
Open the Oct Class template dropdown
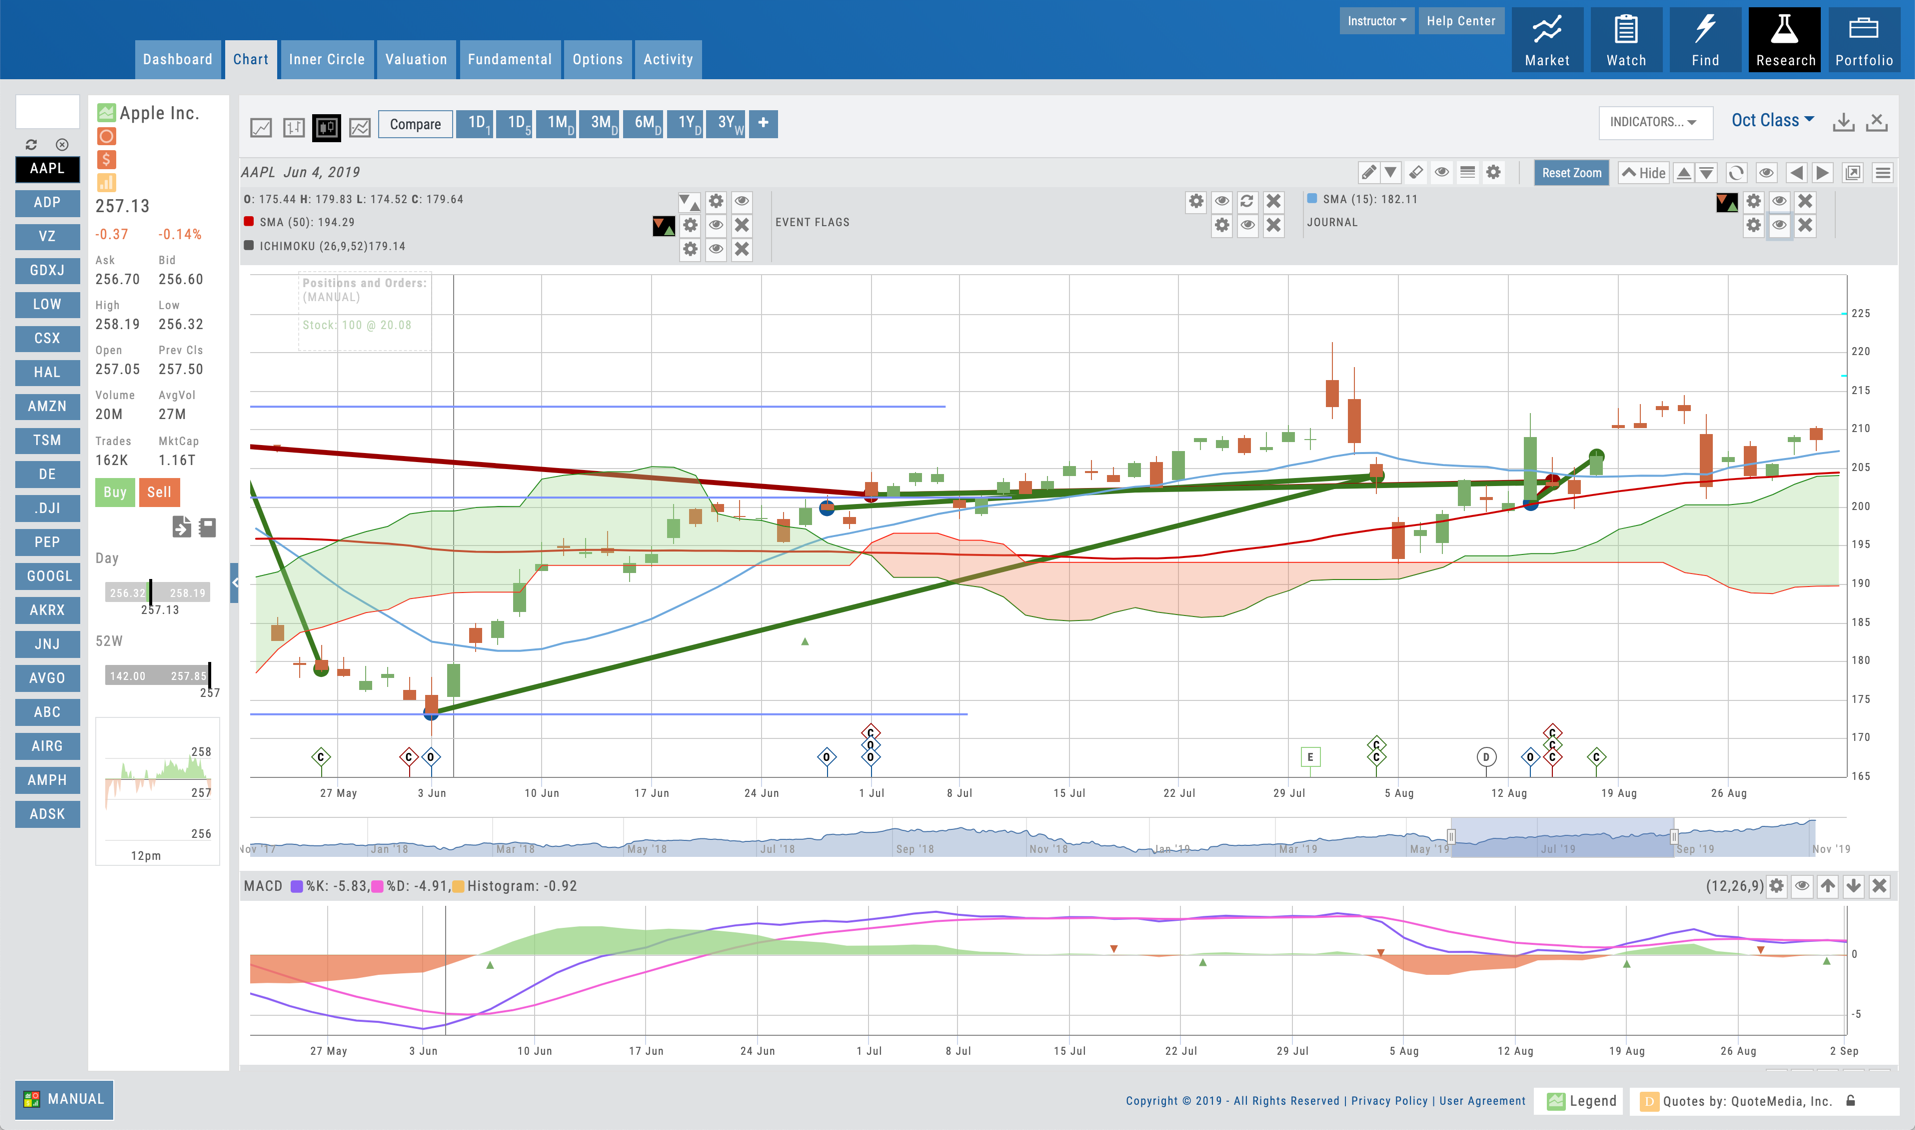tap(1772, 120)
